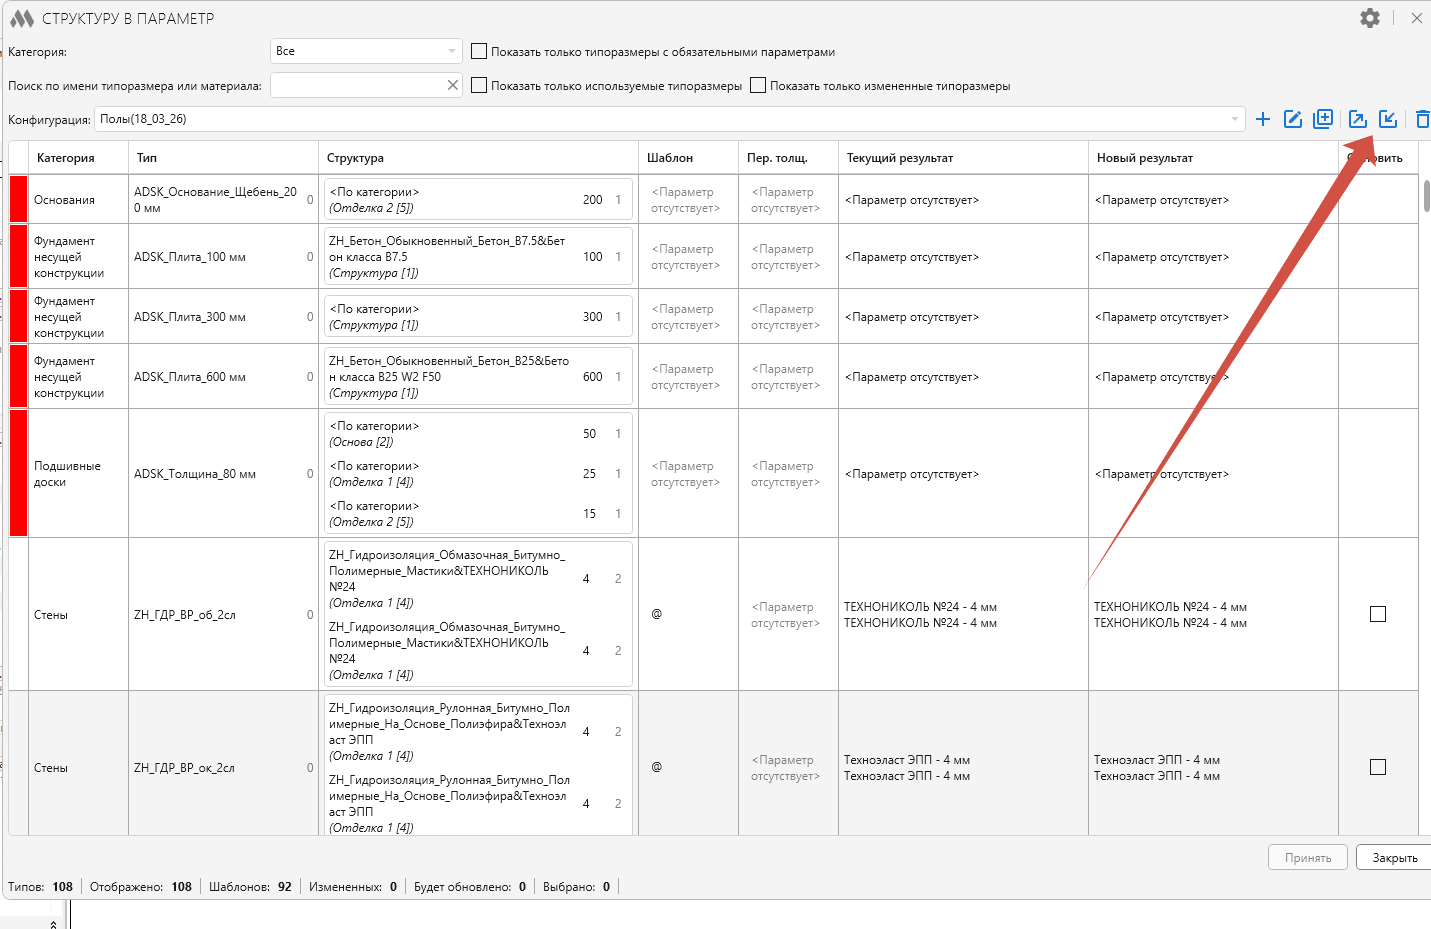Click the Отделка 1 [4] layer of ADSK_Толщина_80 мм
The height and width of the screenshot is (929, 1431).
click(x=478, y=474)
